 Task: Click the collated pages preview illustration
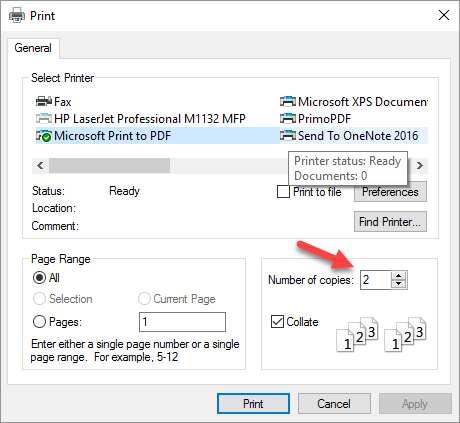point(381,334)
